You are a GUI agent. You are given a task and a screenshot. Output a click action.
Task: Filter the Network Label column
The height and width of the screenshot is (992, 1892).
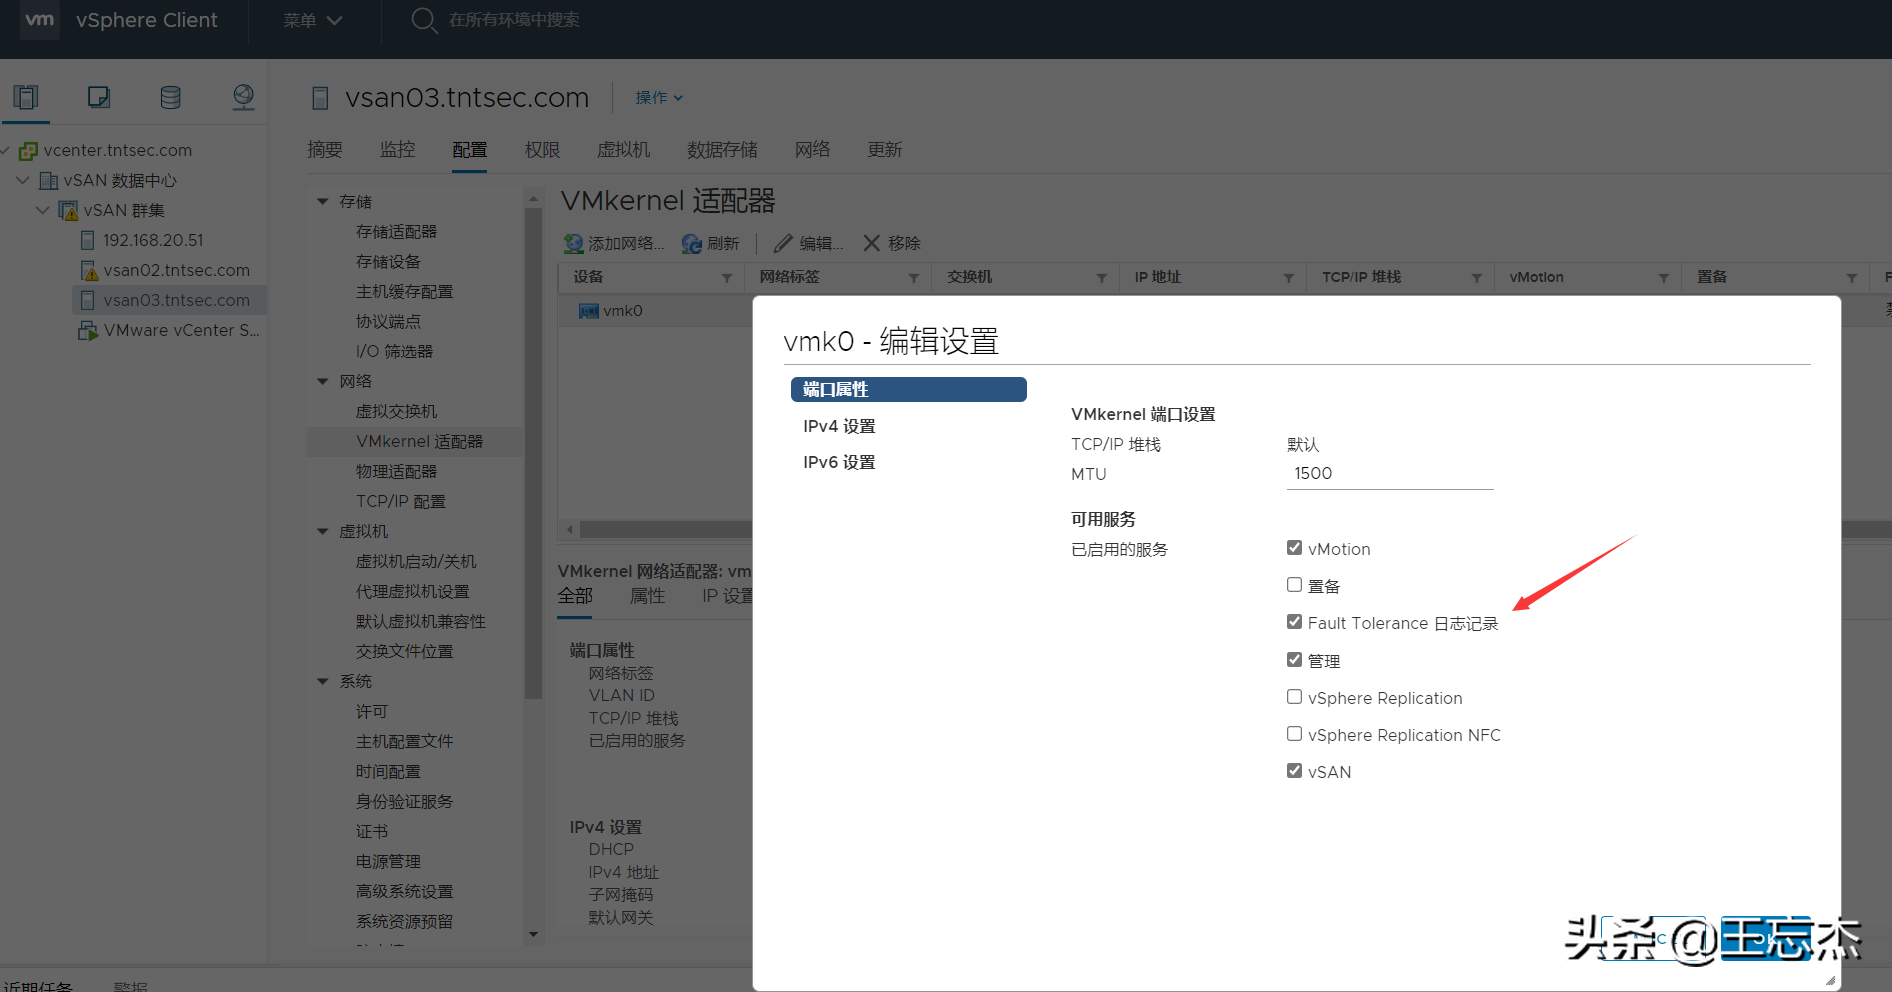pos(914,278)
